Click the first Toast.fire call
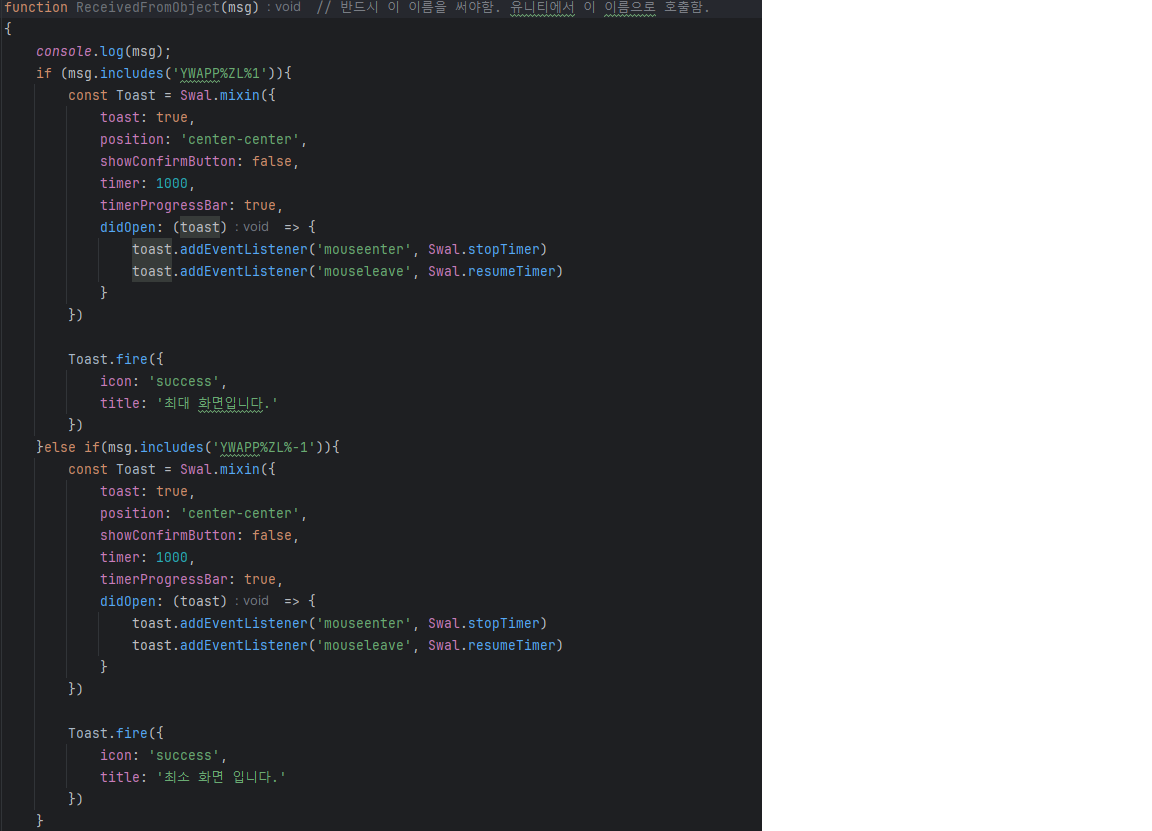Viewport: 1152px width, 831px height. coord(108,359)
